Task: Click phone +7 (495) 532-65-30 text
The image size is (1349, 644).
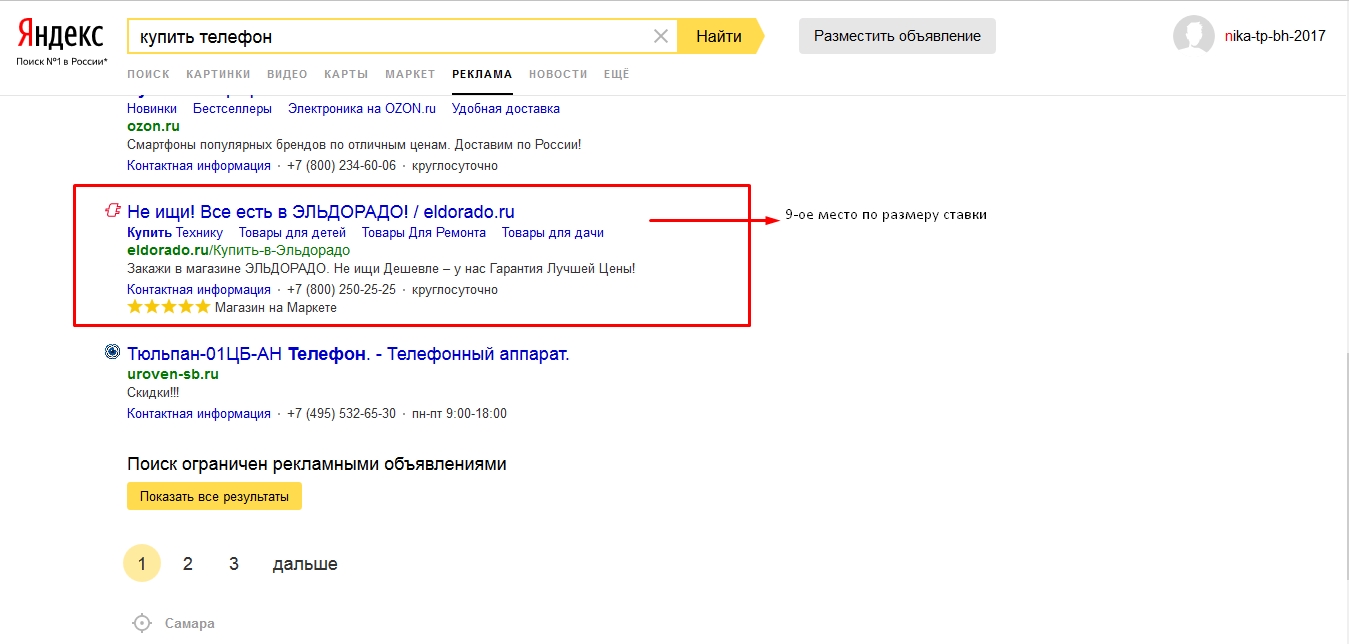Action: point(341,413)
